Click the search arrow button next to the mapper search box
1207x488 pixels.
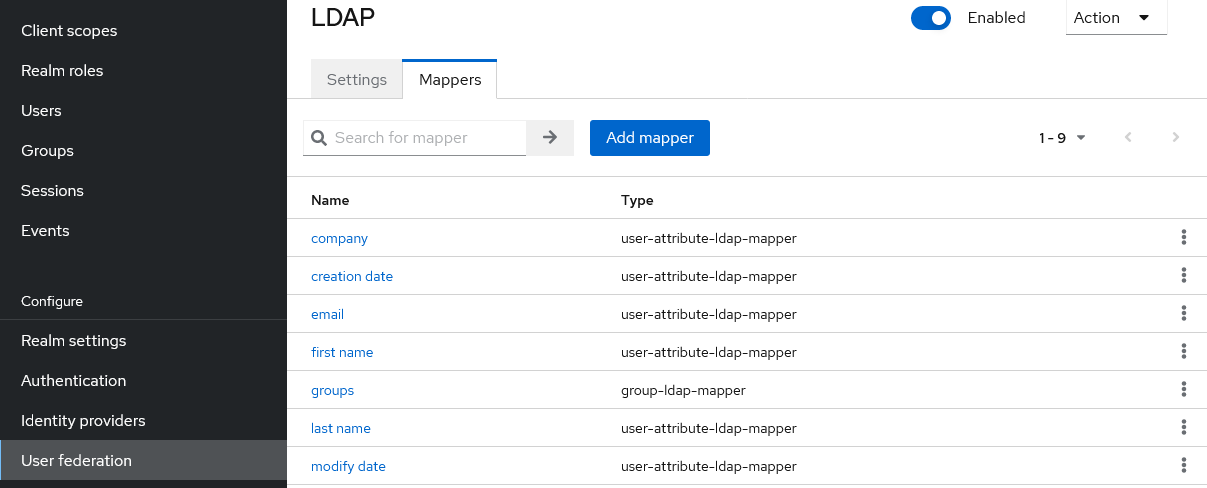(x=550, y=138)
